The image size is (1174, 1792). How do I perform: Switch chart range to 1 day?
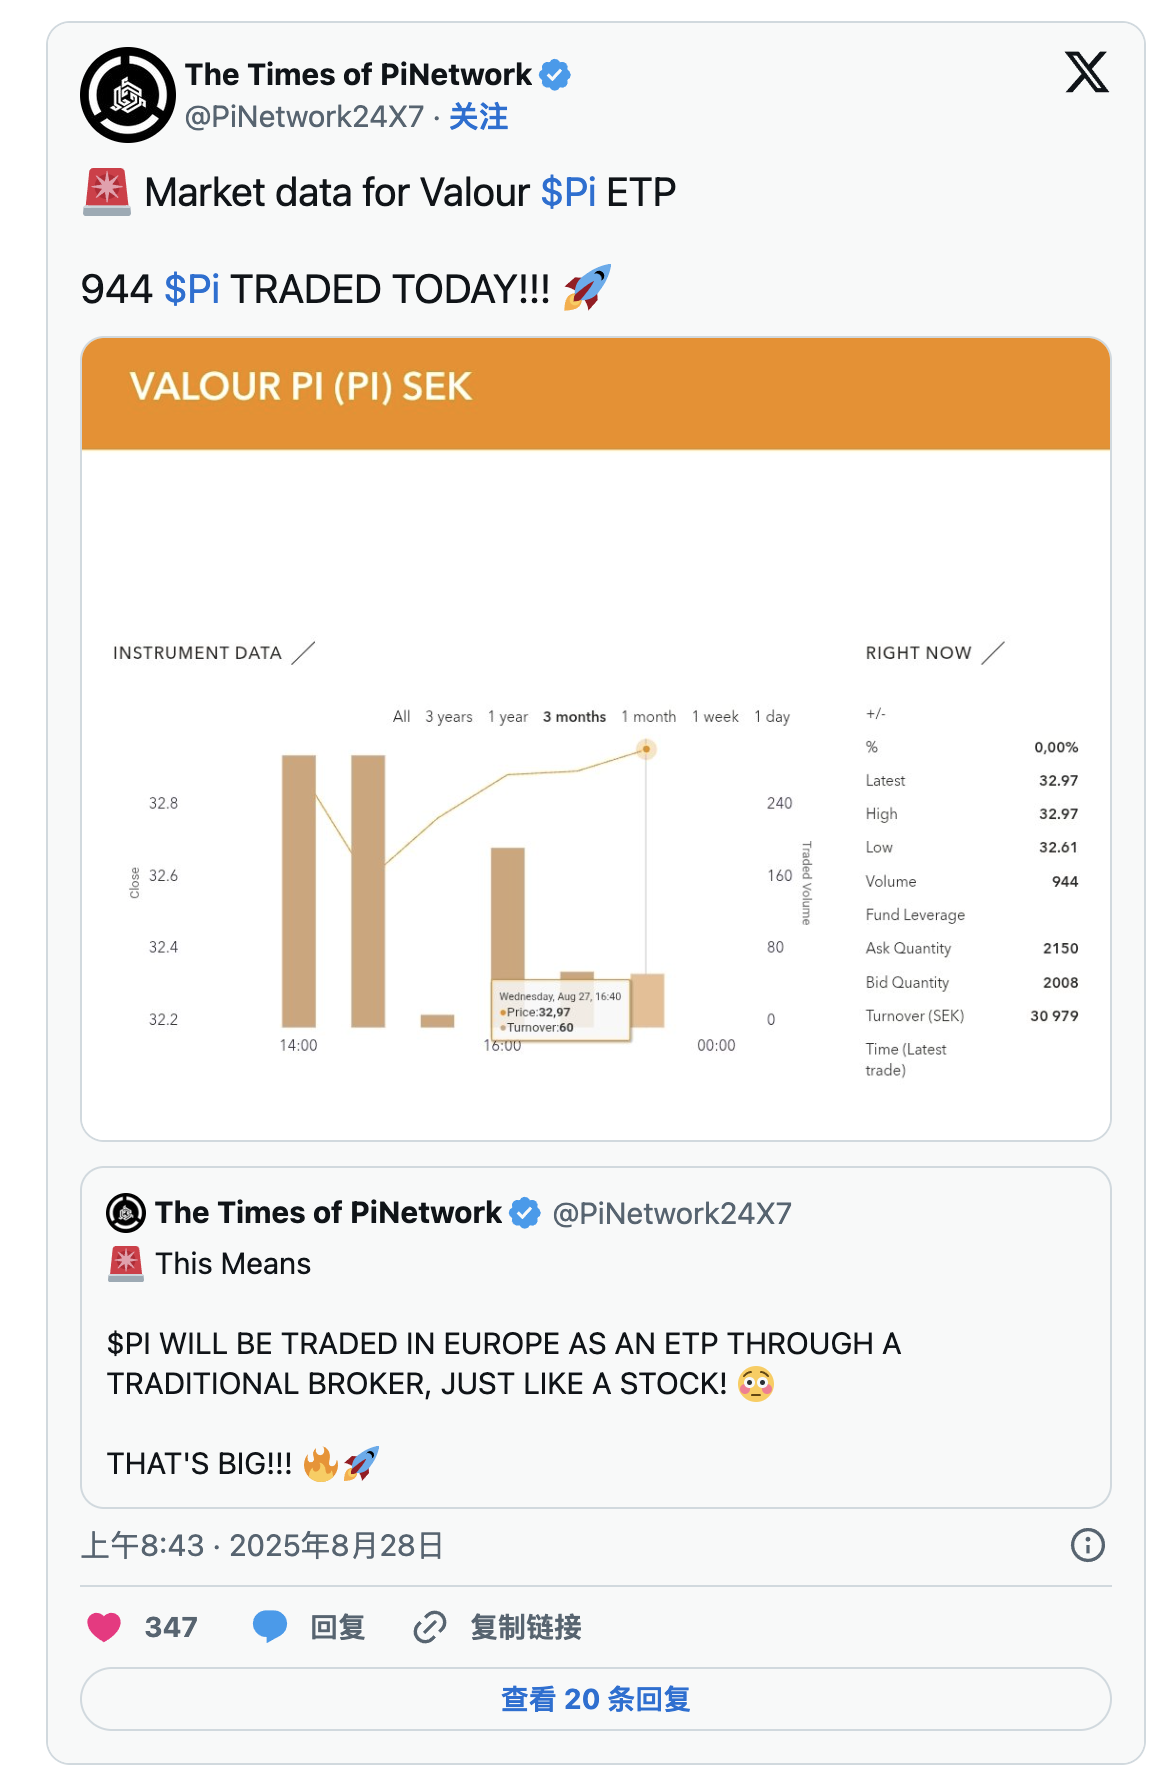click(x=772, y=717)
